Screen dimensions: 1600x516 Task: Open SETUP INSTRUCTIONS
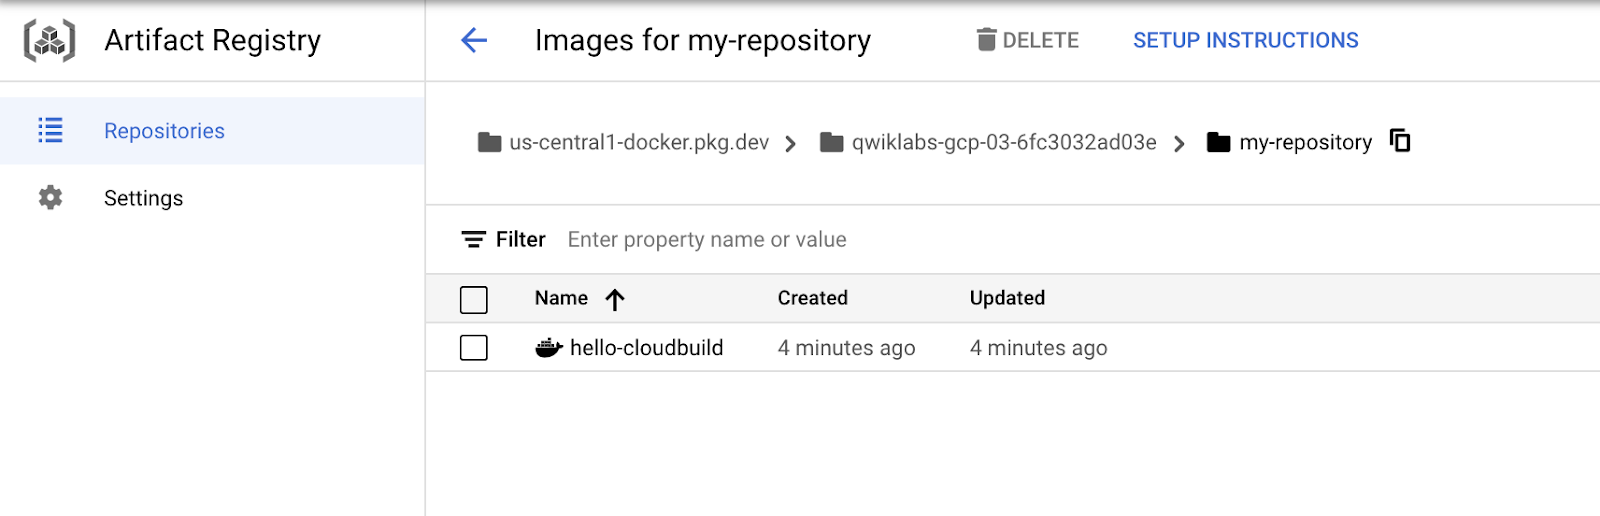pyautogui.click(x=1245, y=41)
